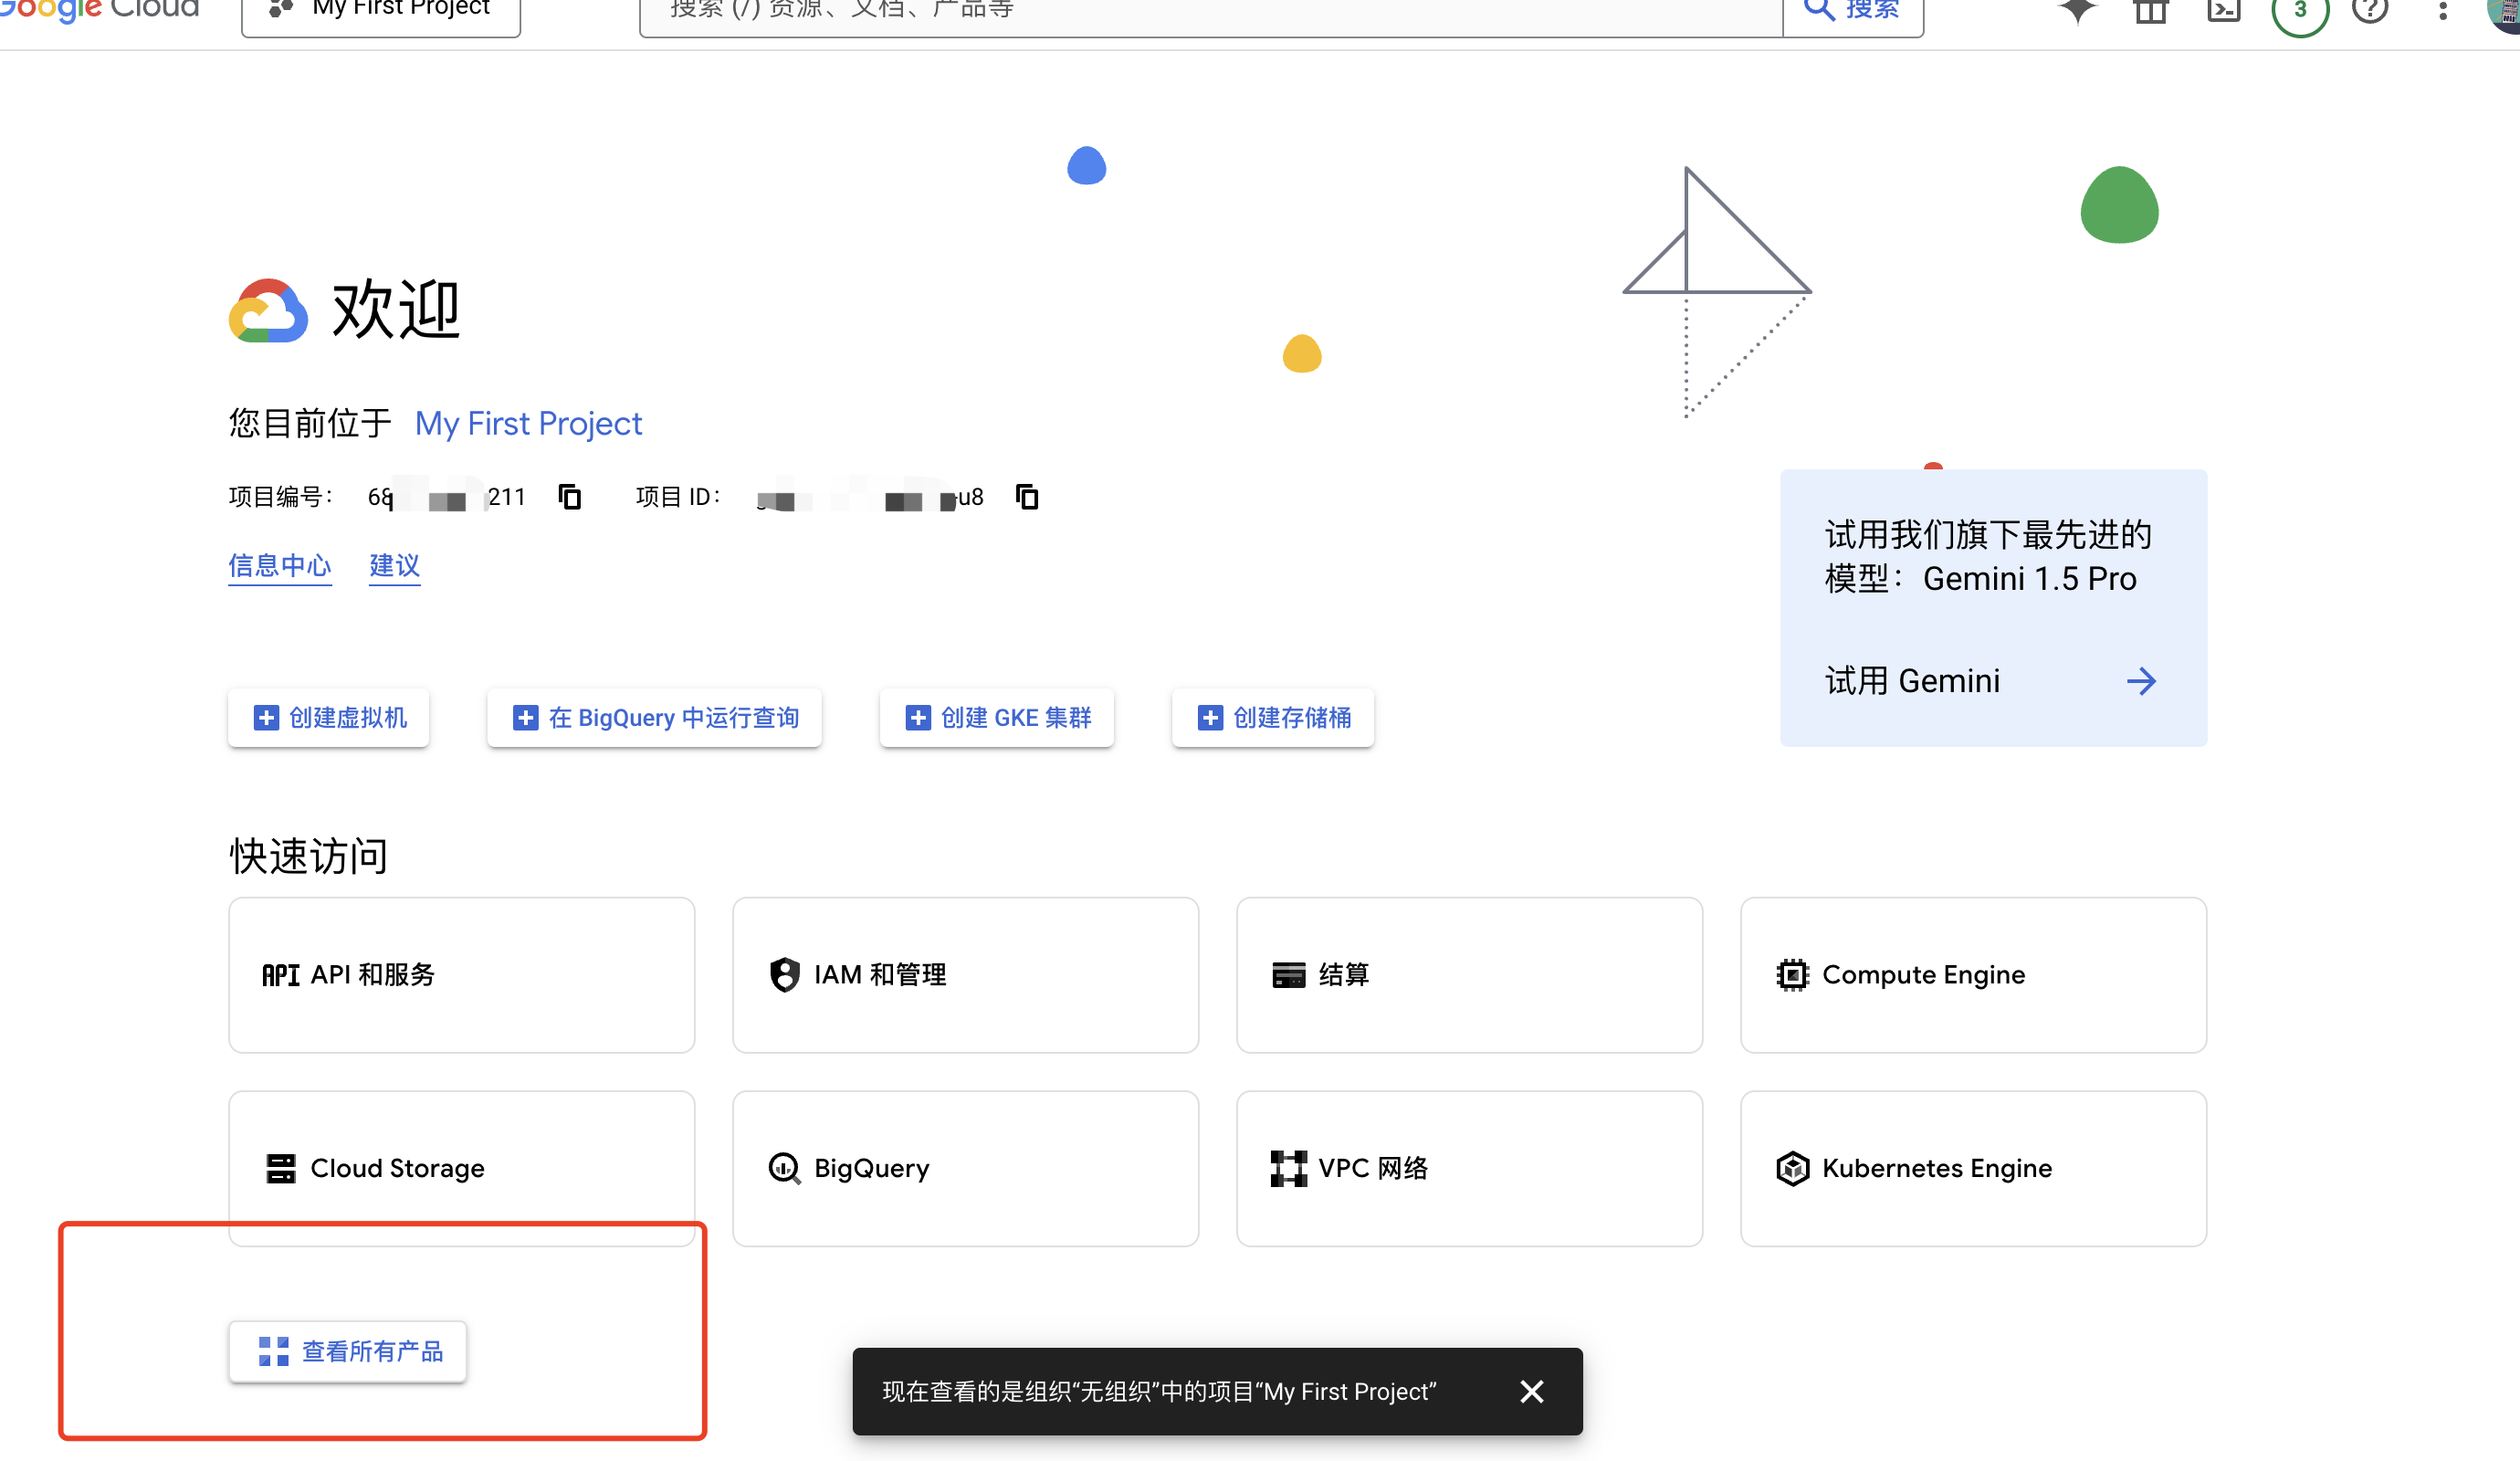Copy the project ID (项目 ID)
This screenshot has height=1461, width=2520.
click(1027, 497)
